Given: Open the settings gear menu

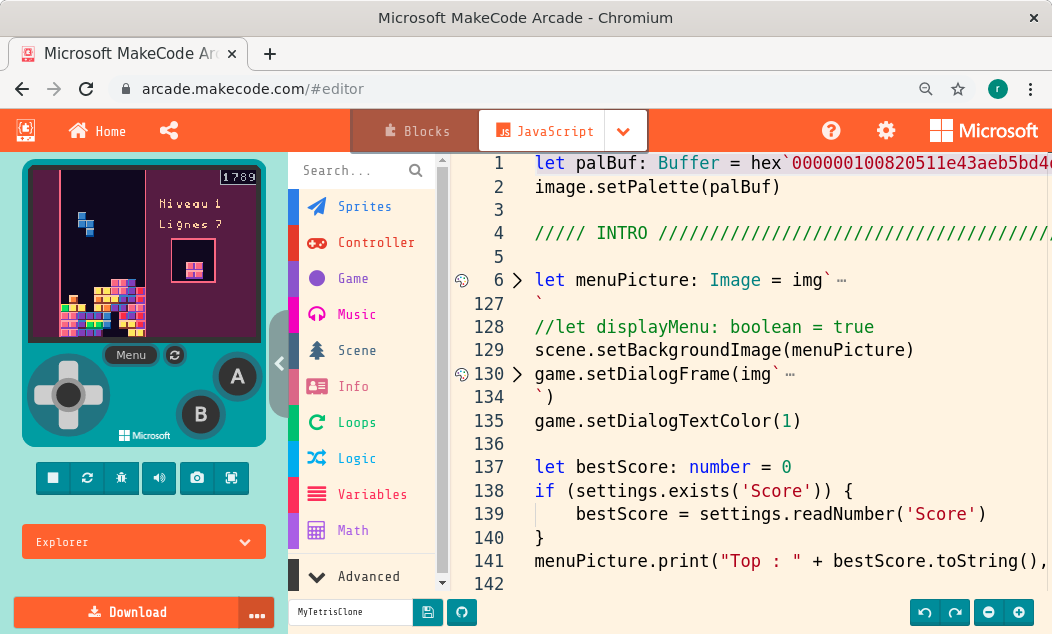Looking at the screenshot, I should point(886,130).
